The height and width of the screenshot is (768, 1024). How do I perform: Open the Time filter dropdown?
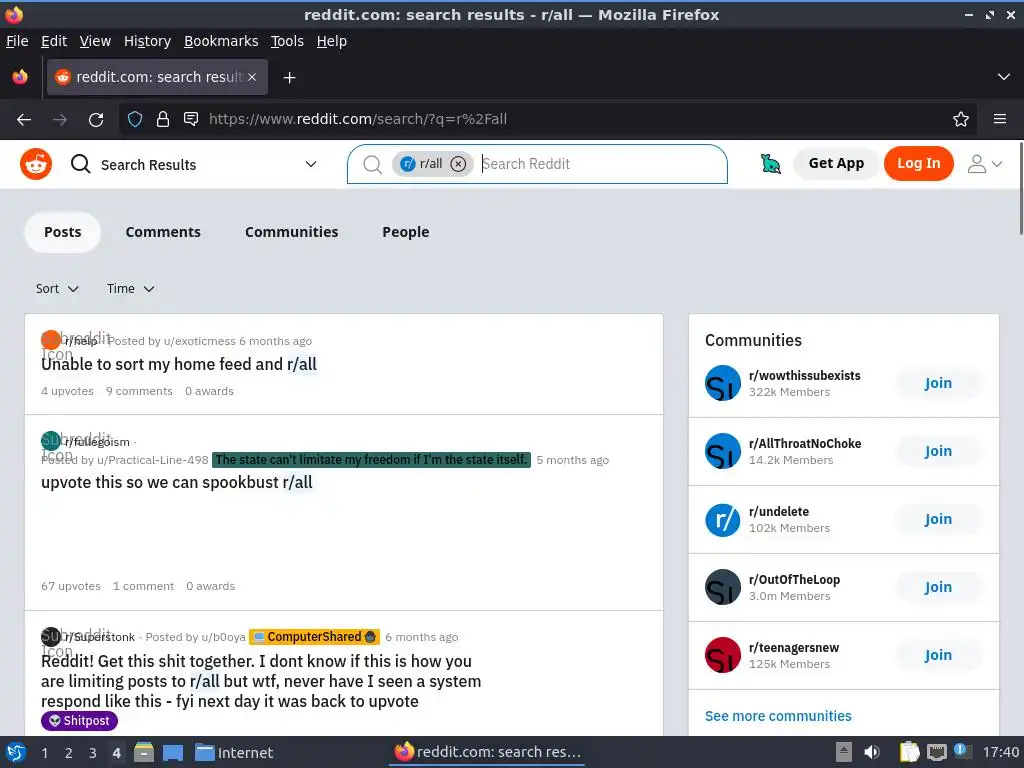click(x=131, y=289)
